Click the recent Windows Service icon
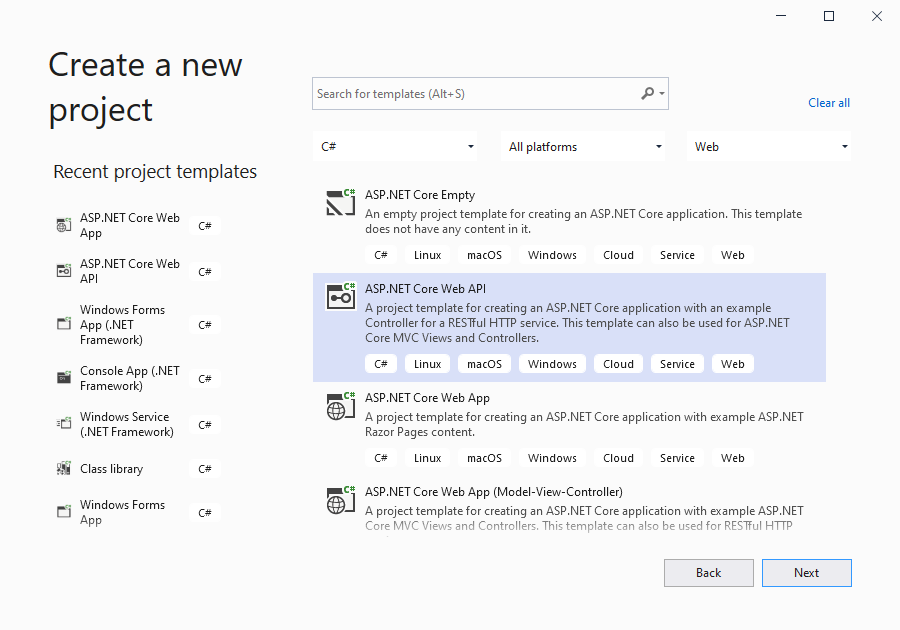Viewport: 900px width, 630px height. tap(64, 424)
